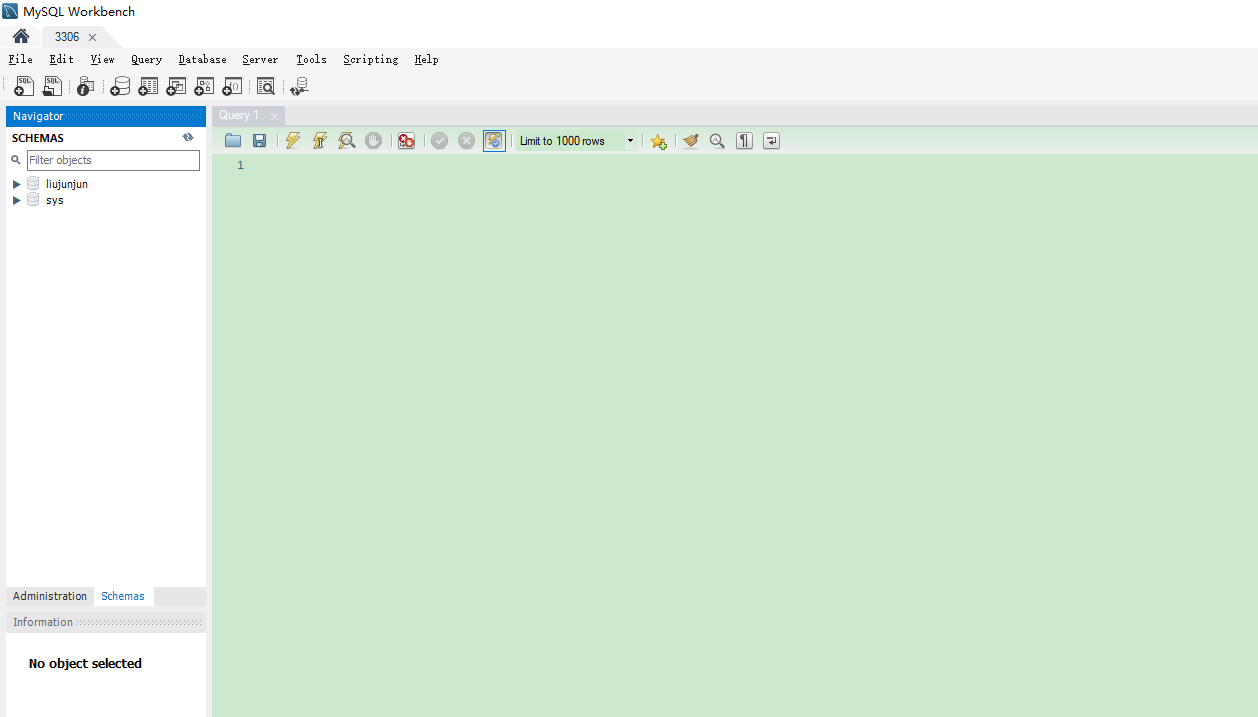Image resolution: width=1258 pixels, height=717 pixels.
Task: Open the View menu
Action: pyautogui.click(x=102, y=59)
